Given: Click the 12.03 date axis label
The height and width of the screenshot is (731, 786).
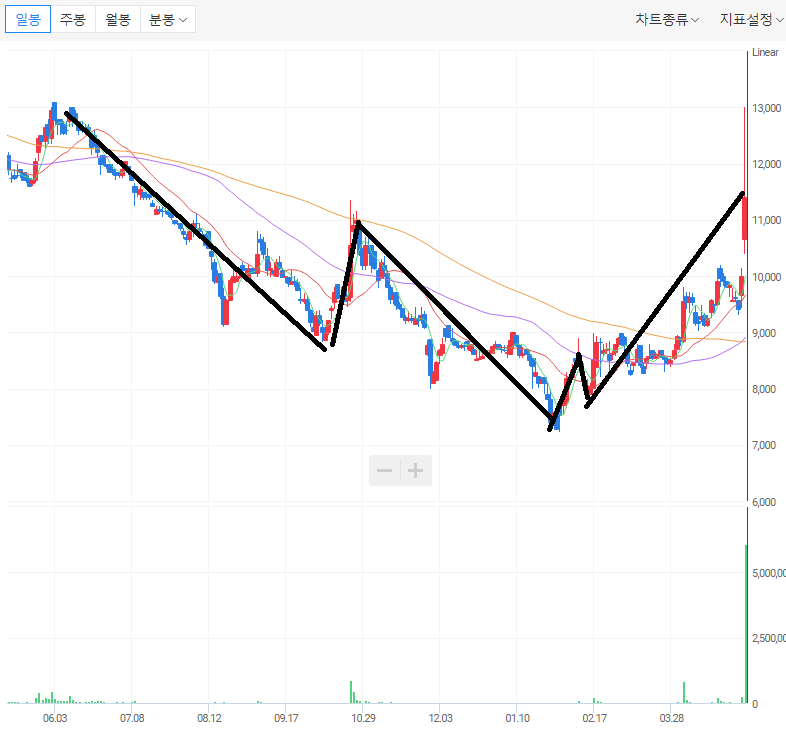Looking at the screenshot, I should point(440,718).
